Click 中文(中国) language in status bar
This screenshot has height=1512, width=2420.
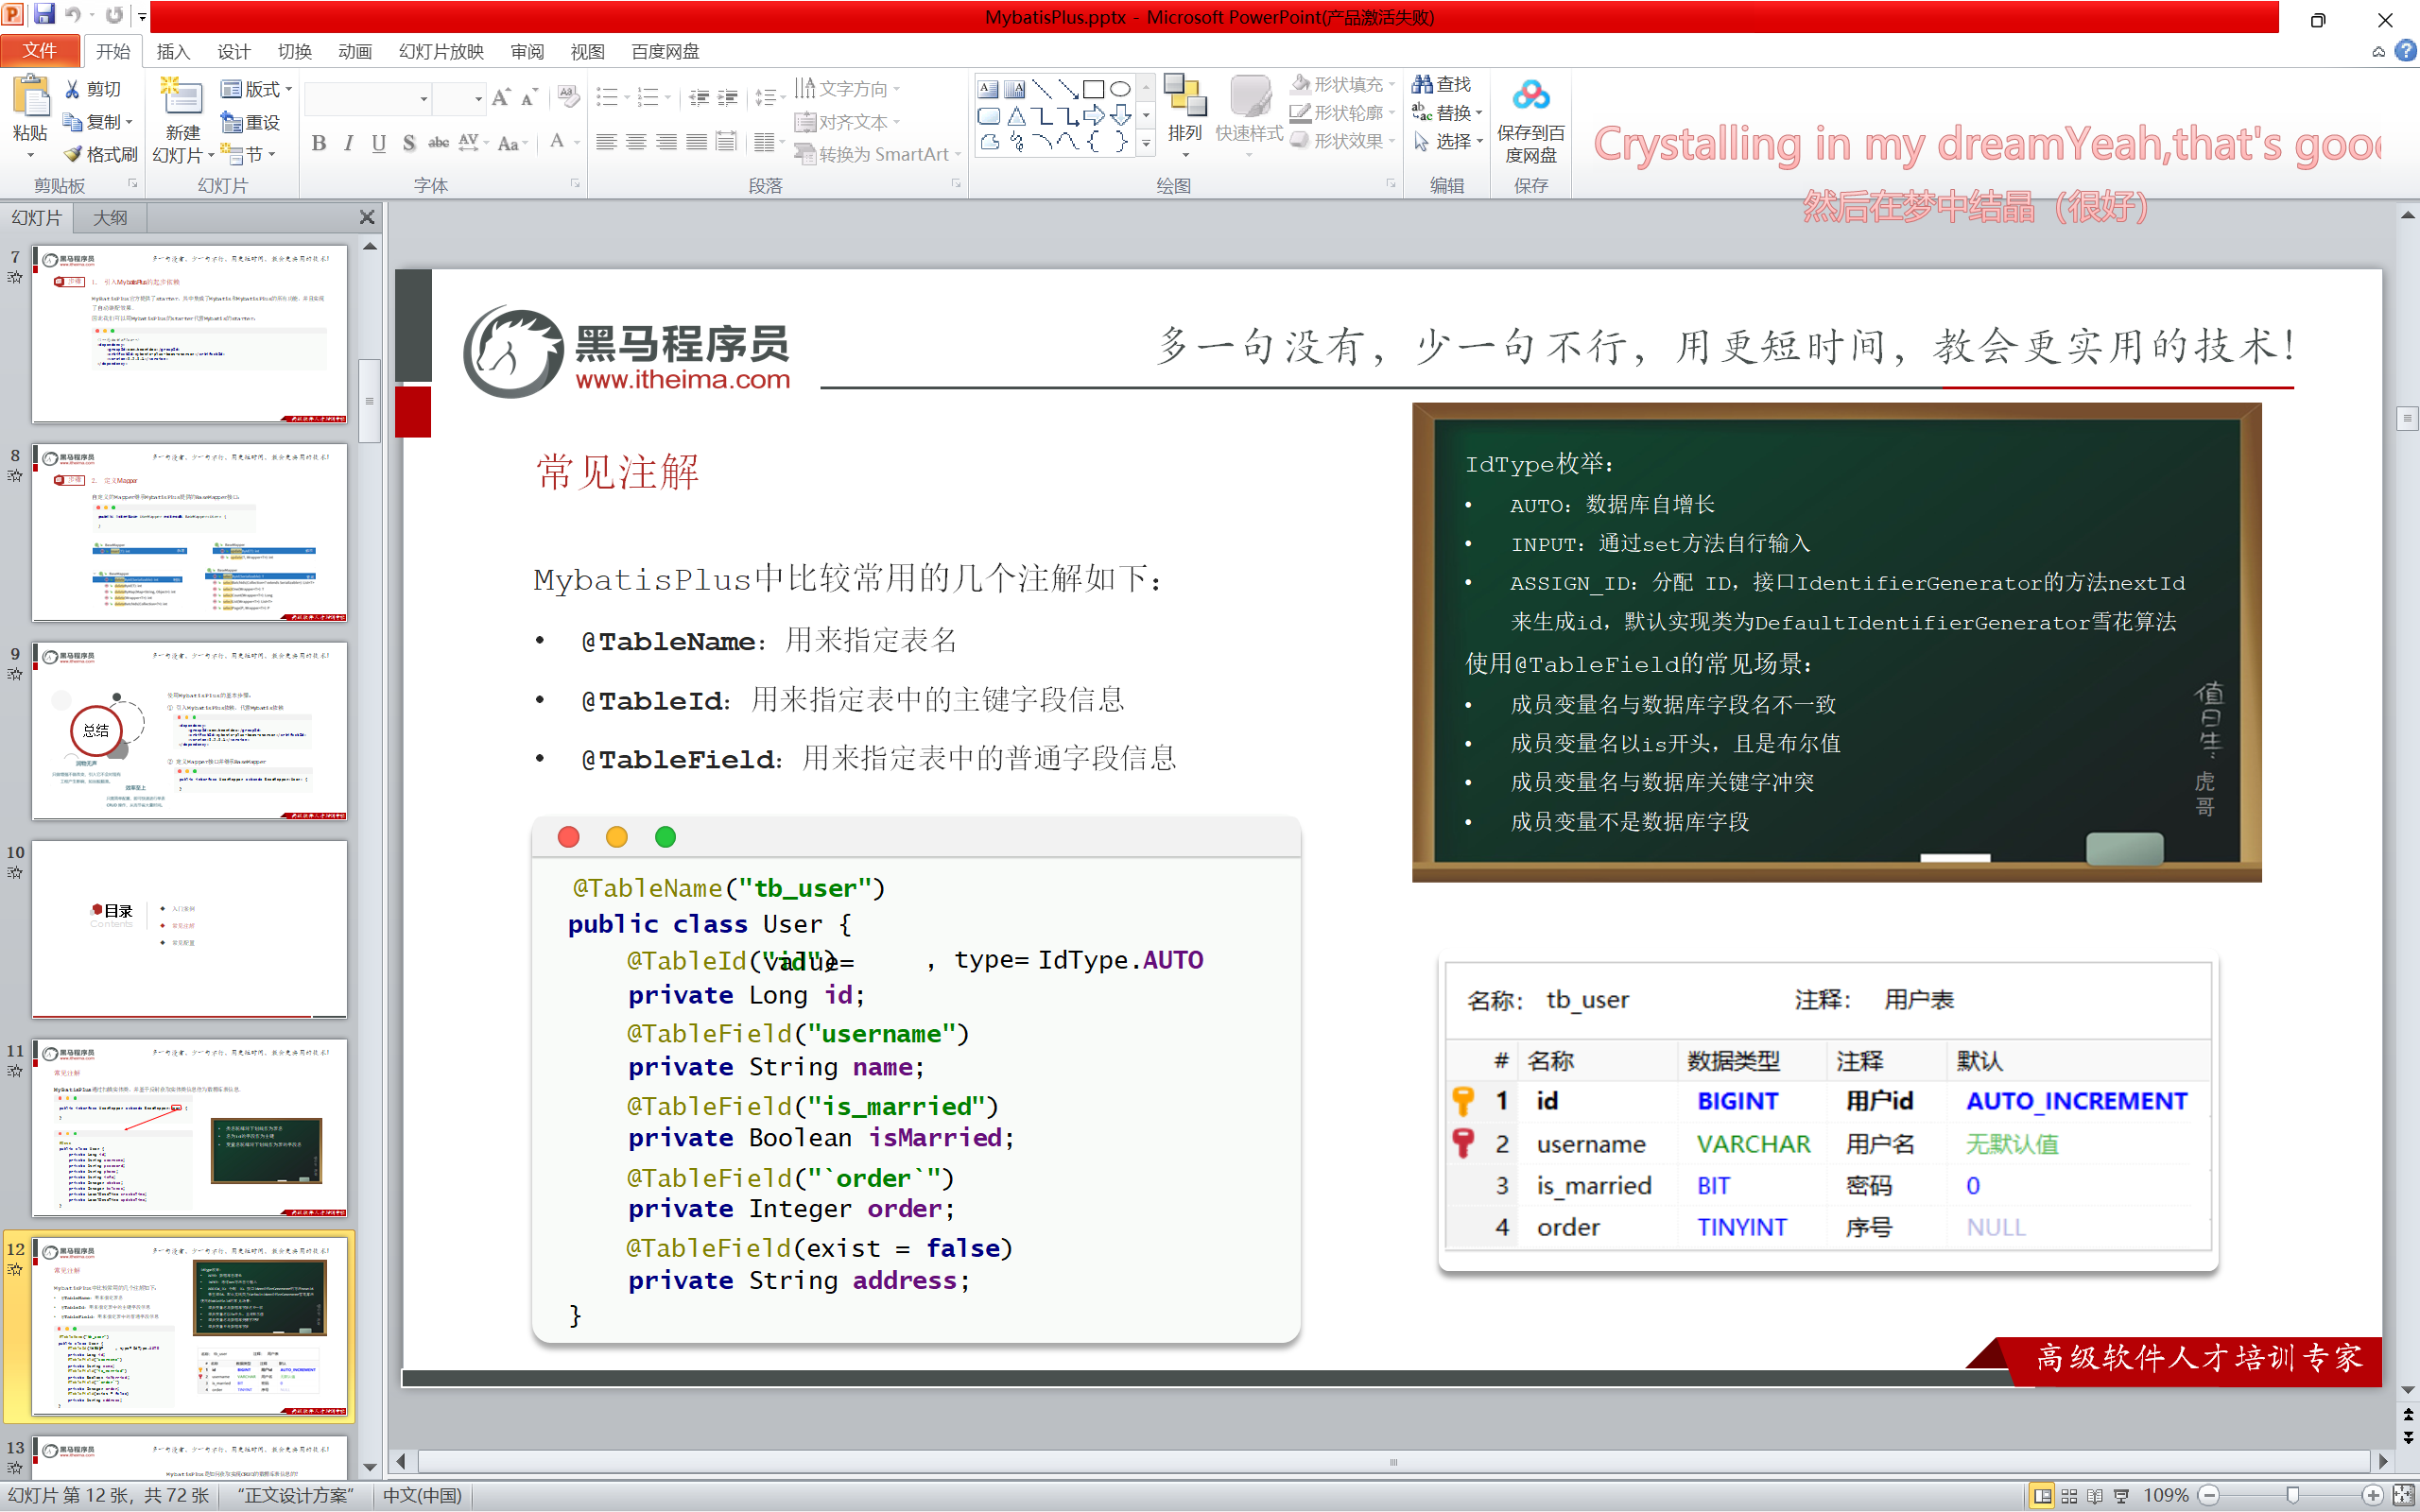422,1496
